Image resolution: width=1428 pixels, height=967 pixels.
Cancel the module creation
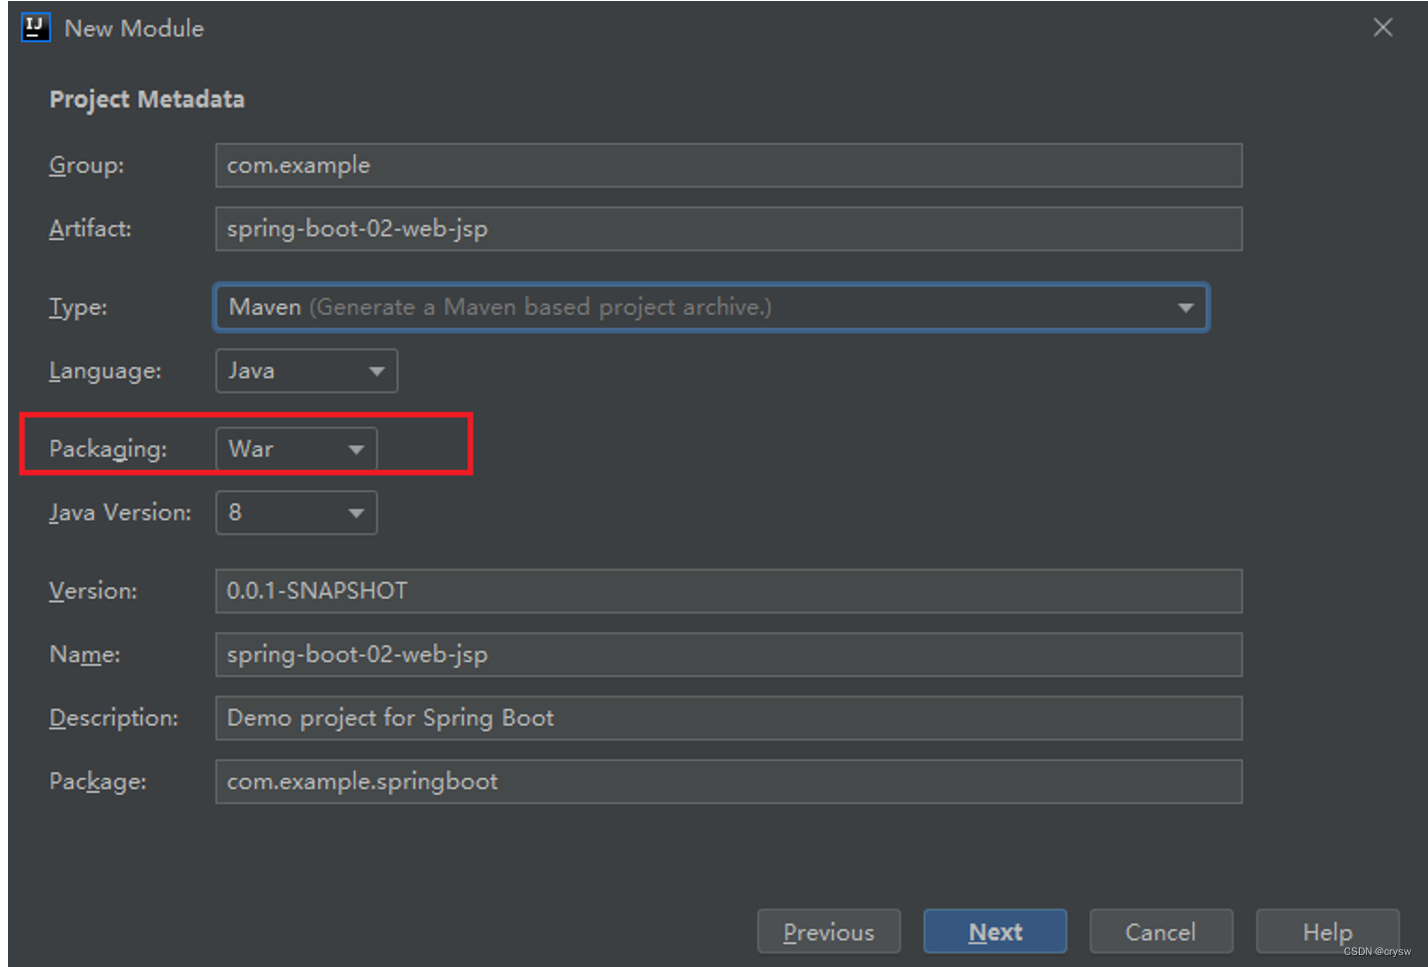[x=1161, y=932]
